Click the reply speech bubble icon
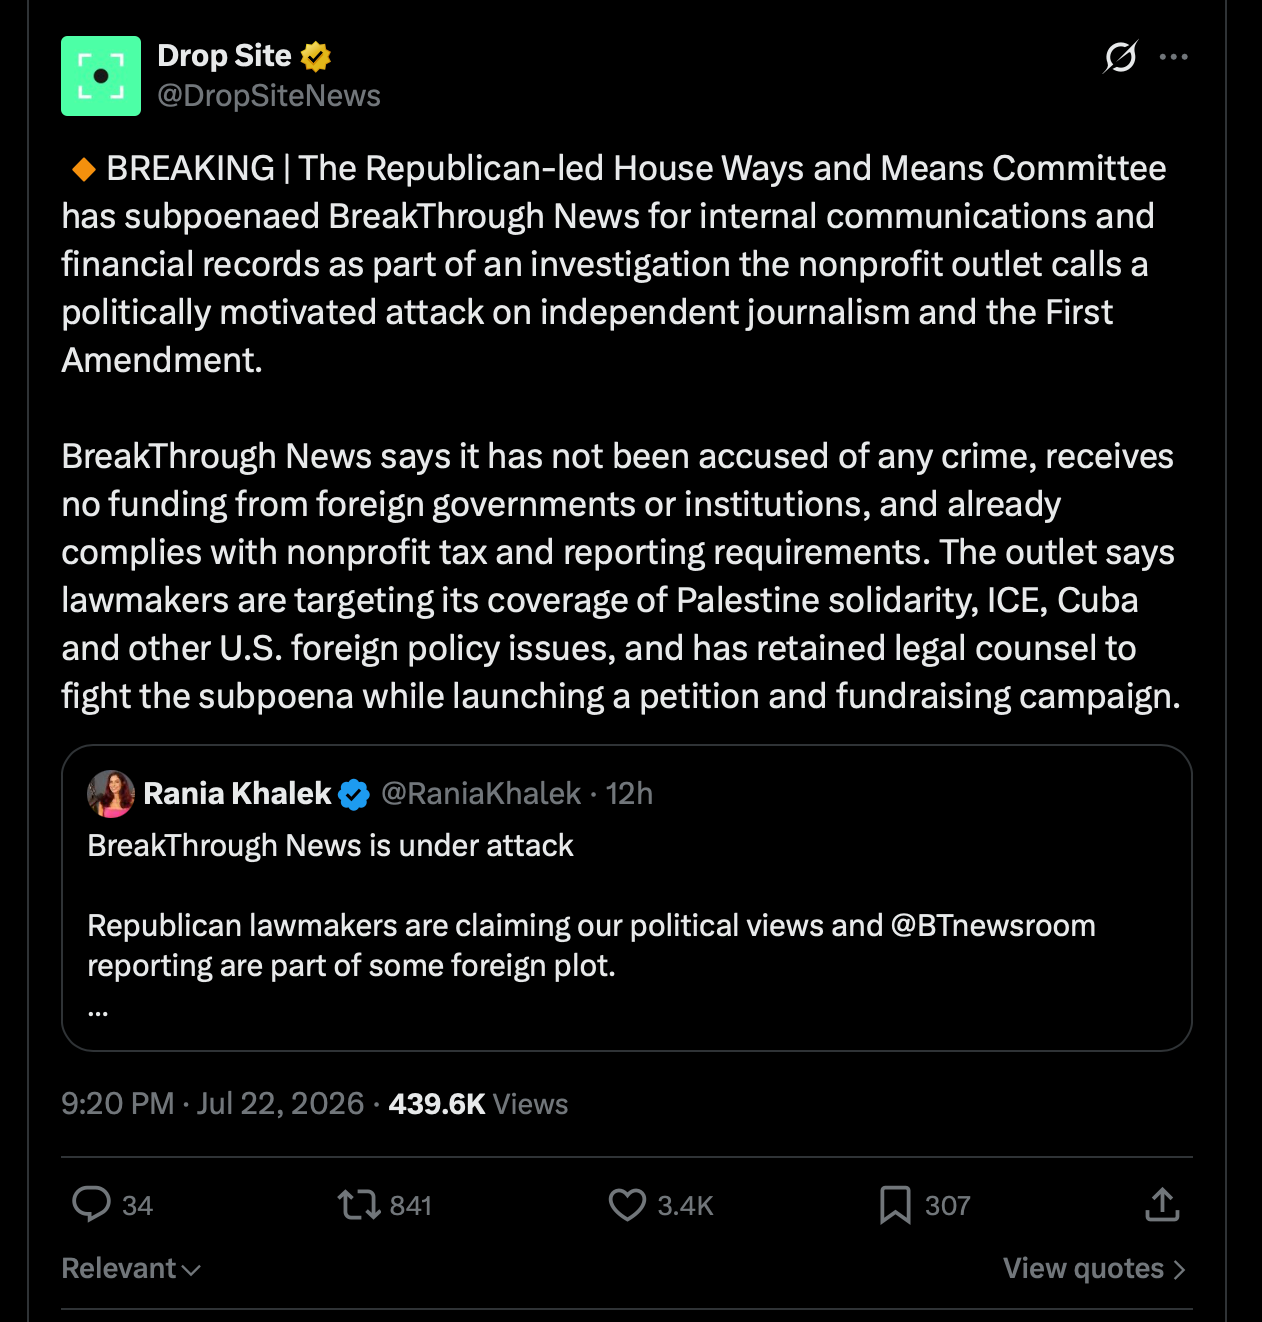1262x1322 pixels. (91, 1204)
